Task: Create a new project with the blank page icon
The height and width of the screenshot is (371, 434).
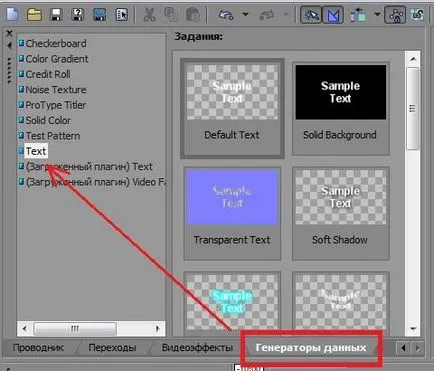Action: coord(13,15)
